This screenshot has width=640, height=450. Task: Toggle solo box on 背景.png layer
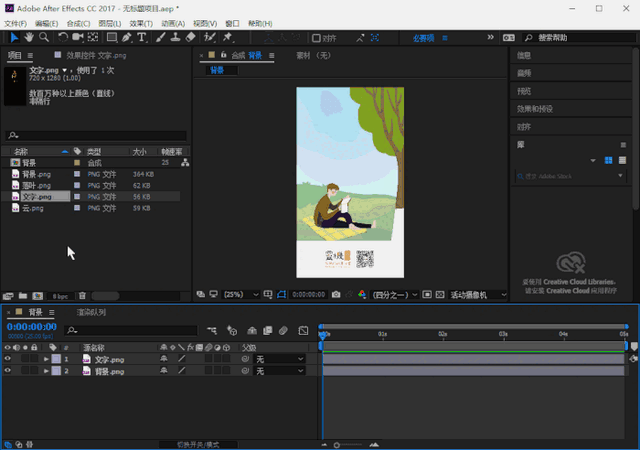point(25,370)
